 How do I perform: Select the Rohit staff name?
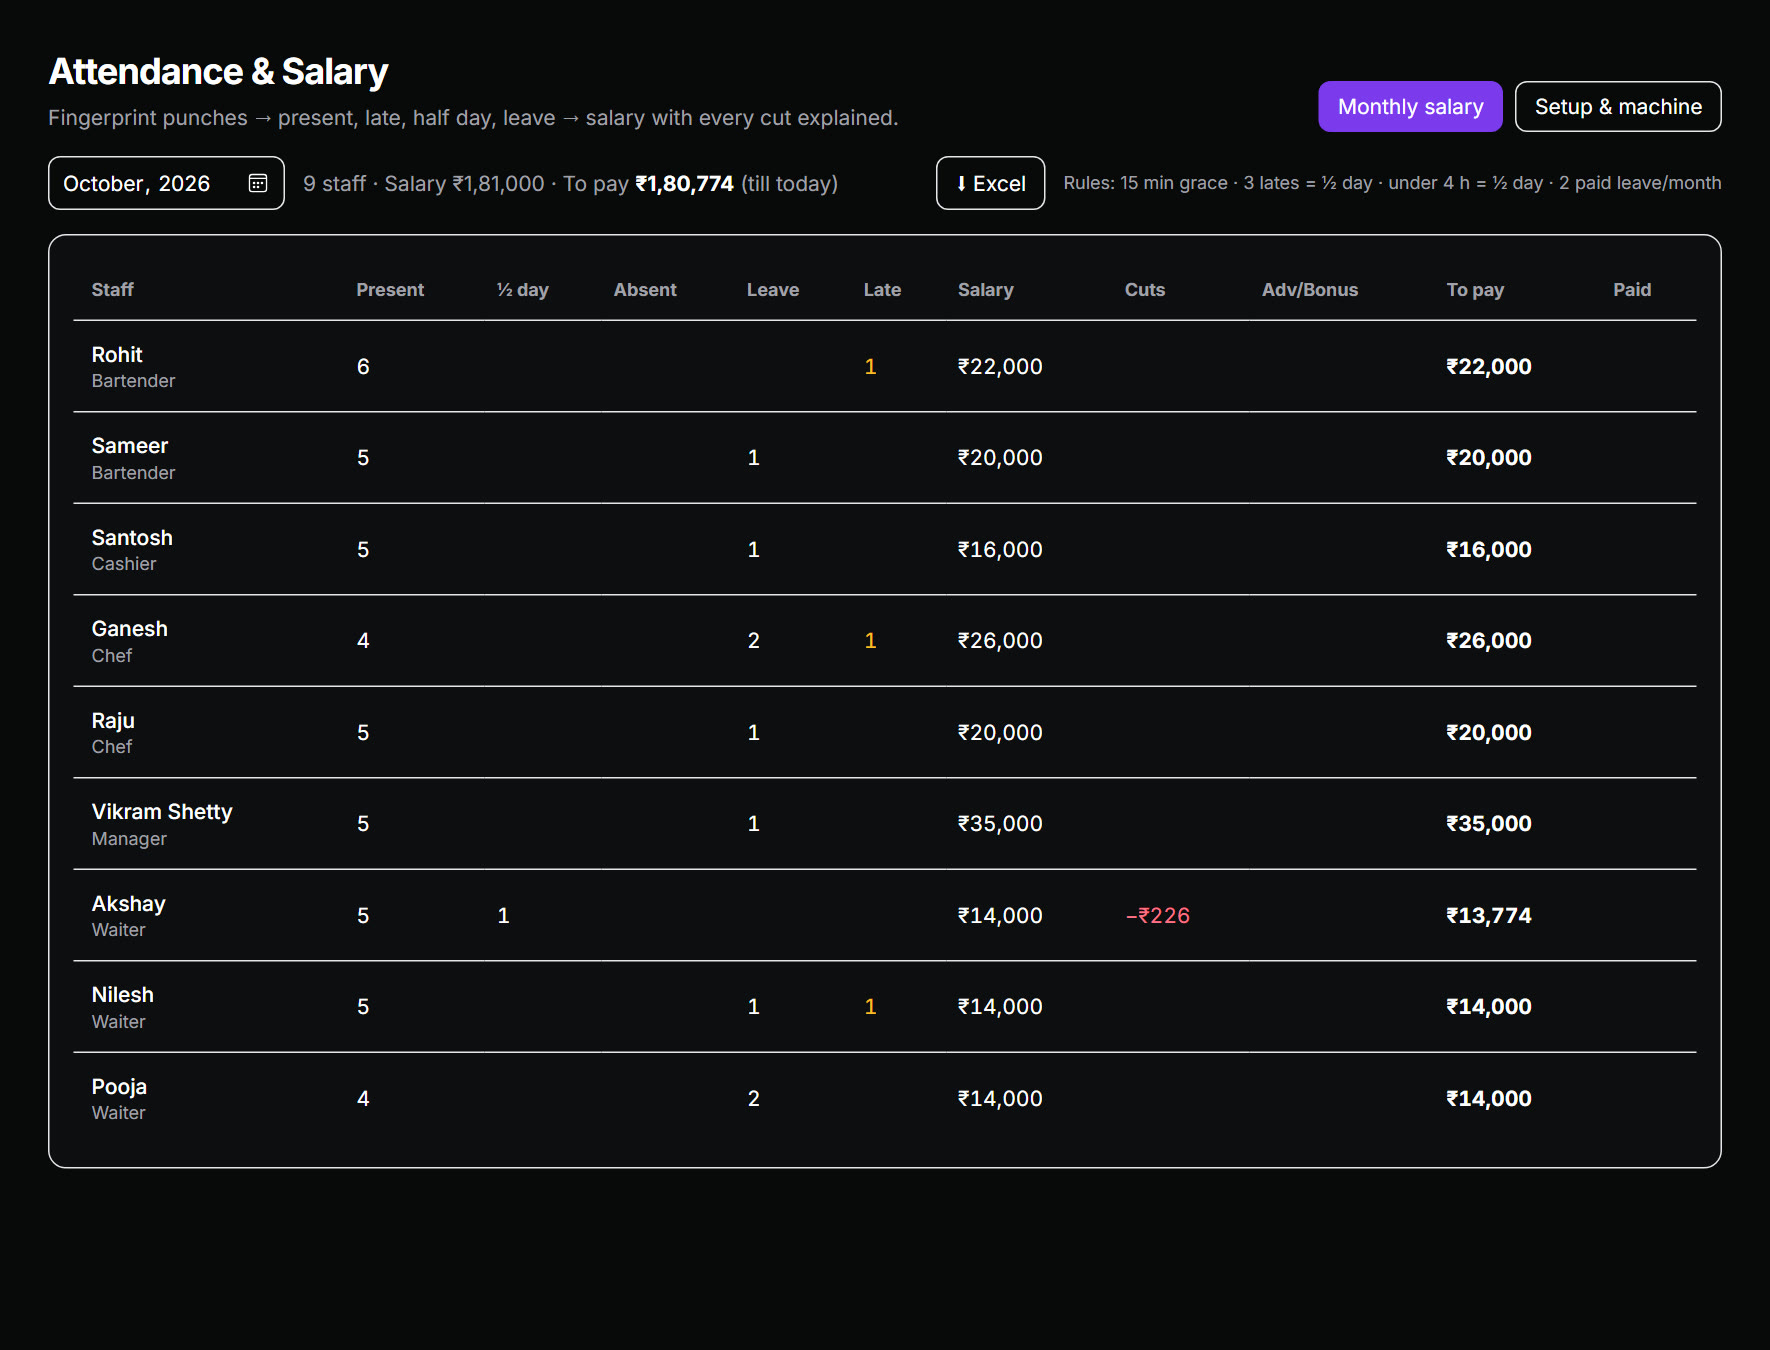(x=117, y=354)
